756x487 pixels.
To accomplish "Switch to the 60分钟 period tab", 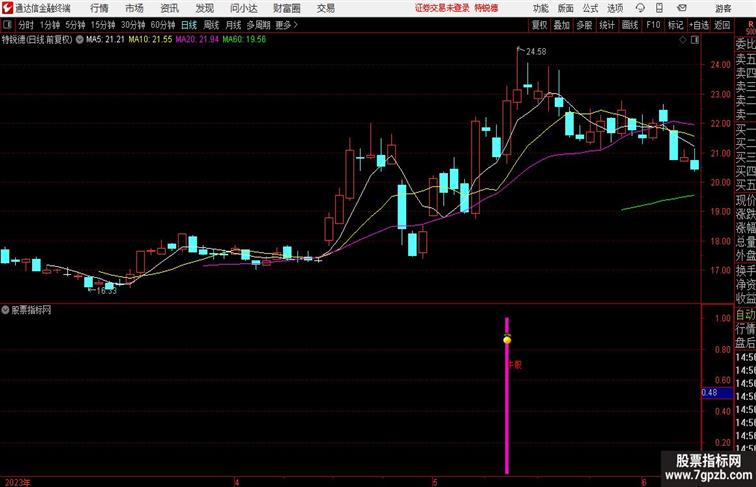I will pyautogui.click(x=163, y=25).
